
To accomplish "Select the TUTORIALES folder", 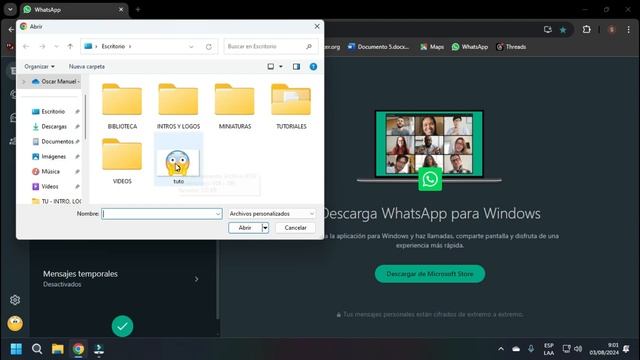I will pyautogui.click(x=291, y=105).
